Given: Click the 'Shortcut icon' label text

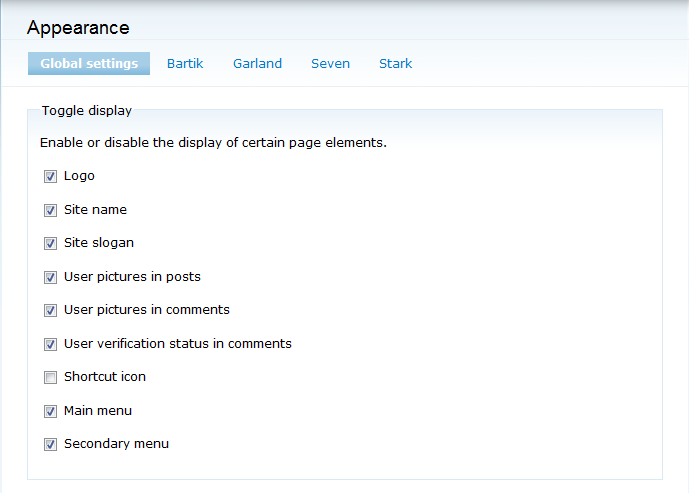Looking at the screenshot, I should [x=105, y=377].
